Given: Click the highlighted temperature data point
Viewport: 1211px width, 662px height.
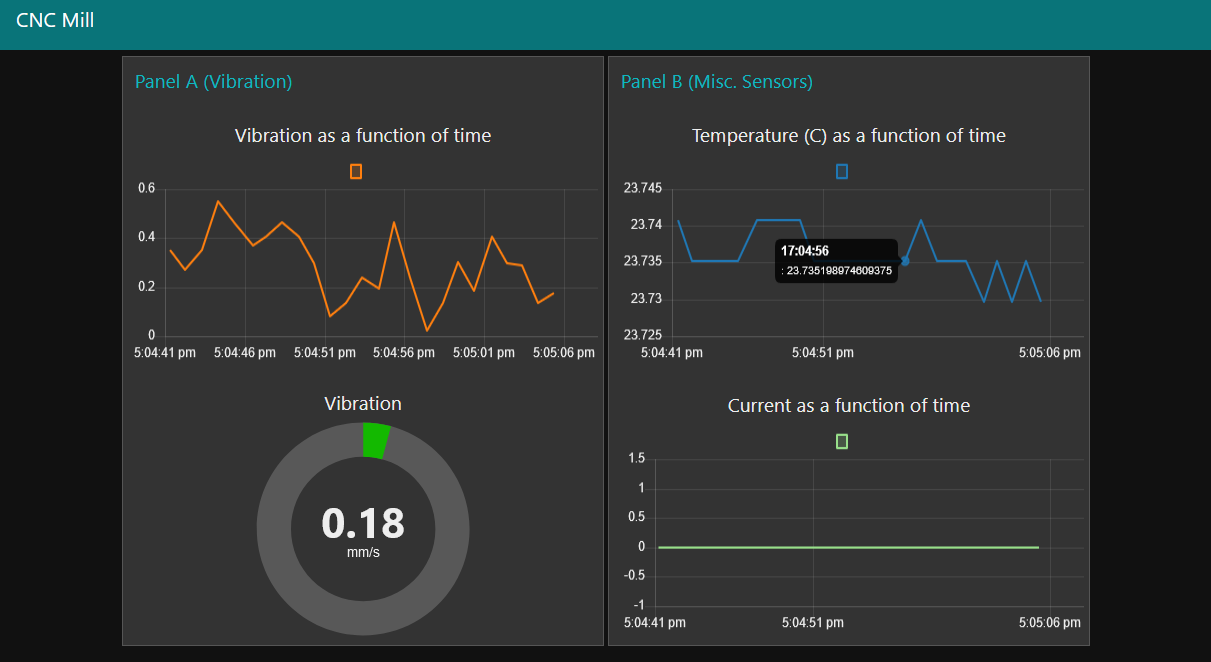Looking at the screenshot, I should (905, 261).
